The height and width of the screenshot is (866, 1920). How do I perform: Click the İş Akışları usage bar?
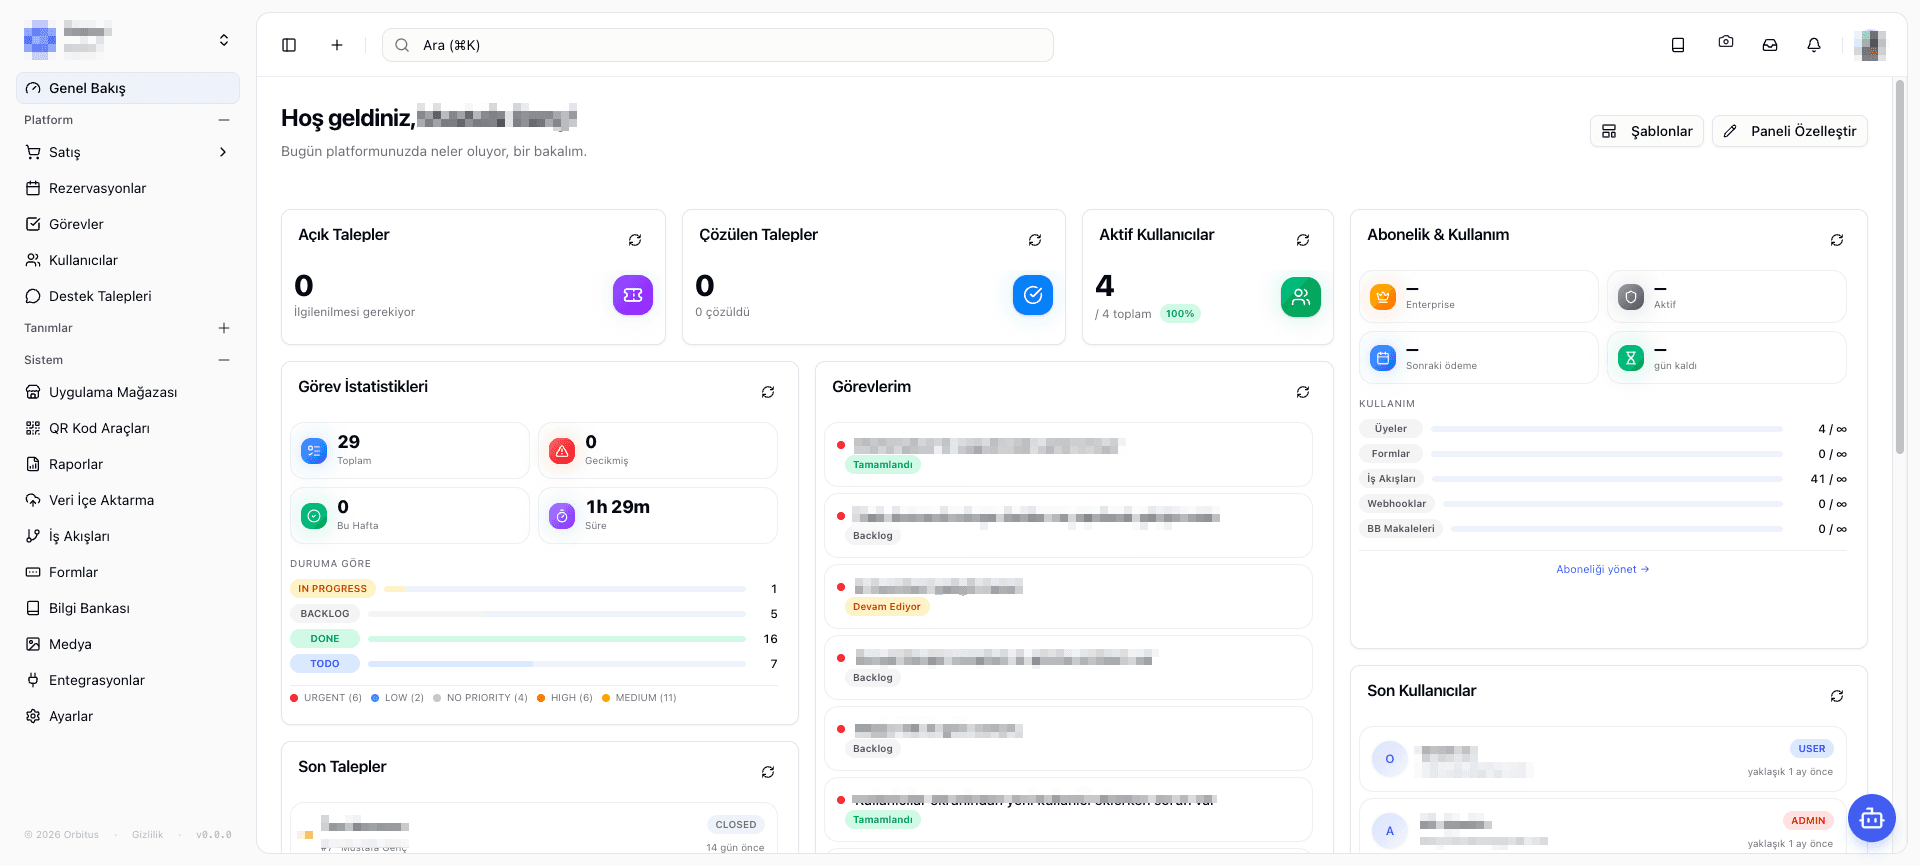point(1607,479)
